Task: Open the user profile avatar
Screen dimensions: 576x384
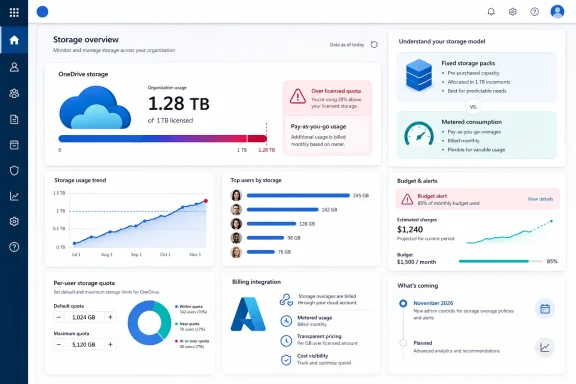Action: (557, 12)
